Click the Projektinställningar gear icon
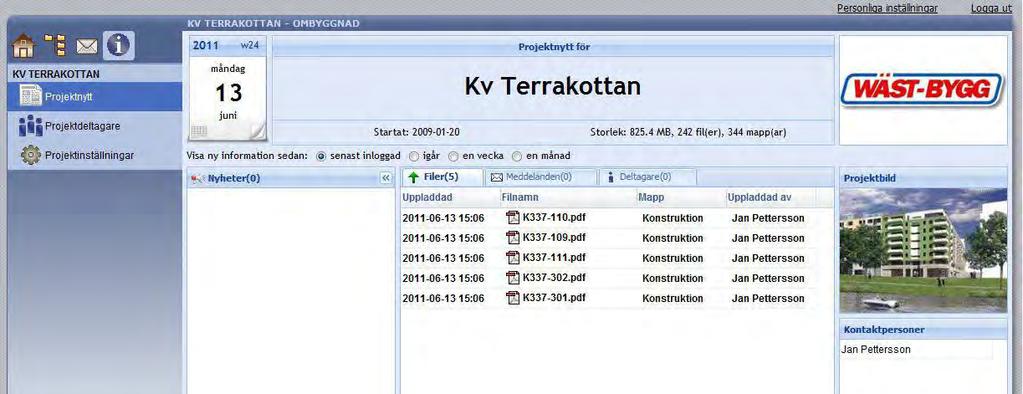 (30, 155)
